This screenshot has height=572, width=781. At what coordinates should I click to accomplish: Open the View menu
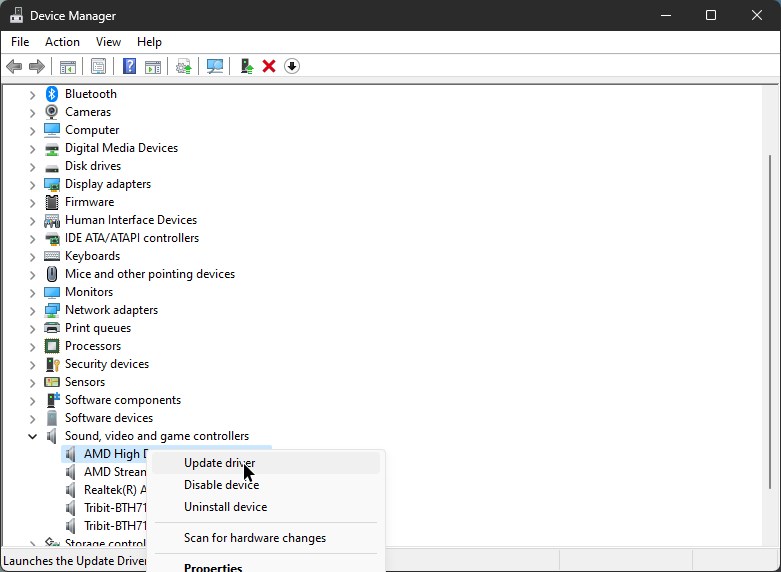[x=108, y=42]
